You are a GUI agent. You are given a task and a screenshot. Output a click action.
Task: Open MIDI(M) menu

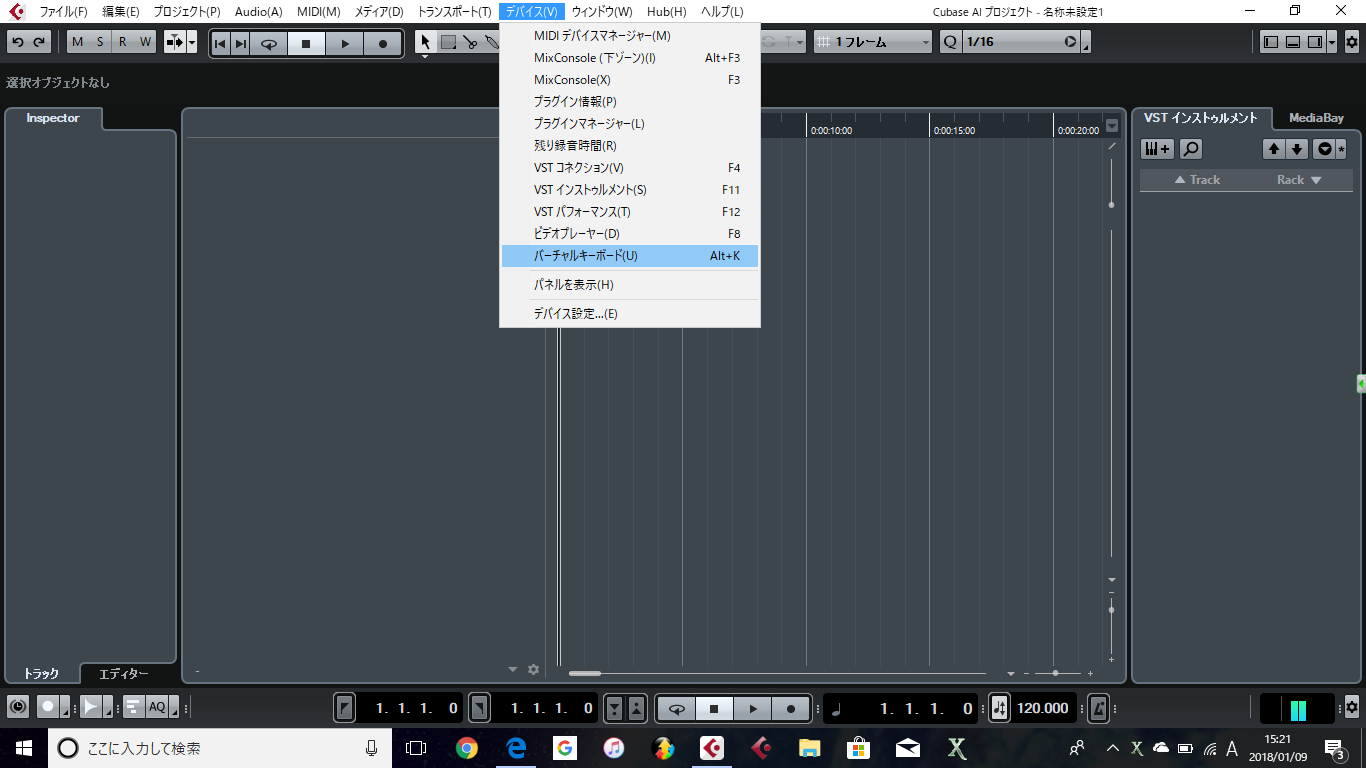point(318,11)
